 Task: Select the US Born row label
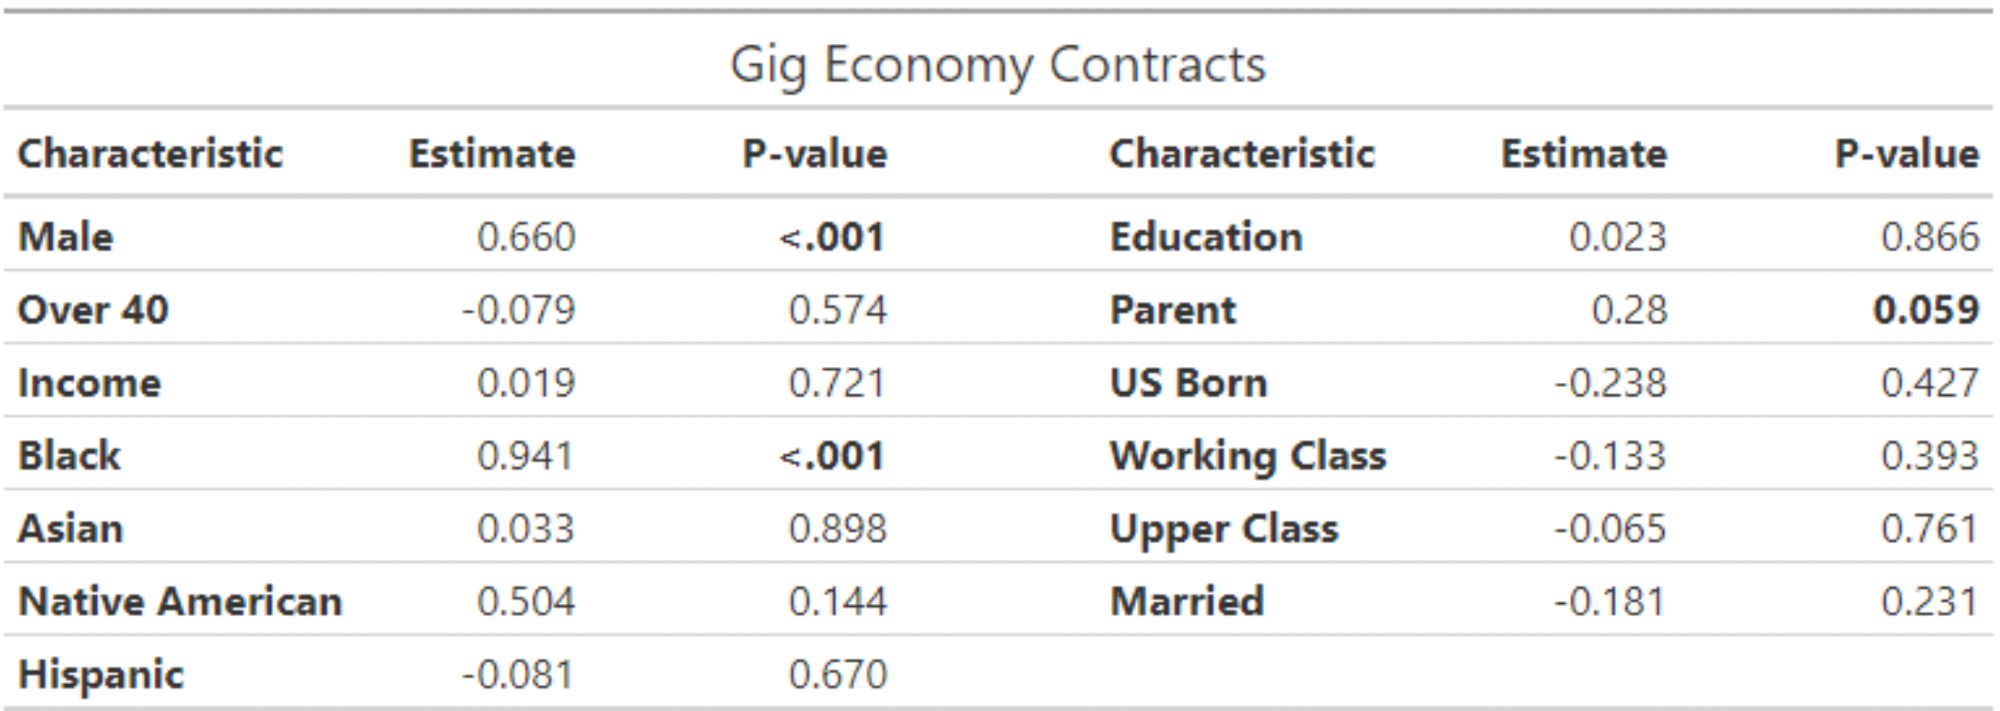pyautogui.click(x=1188, y=383)
